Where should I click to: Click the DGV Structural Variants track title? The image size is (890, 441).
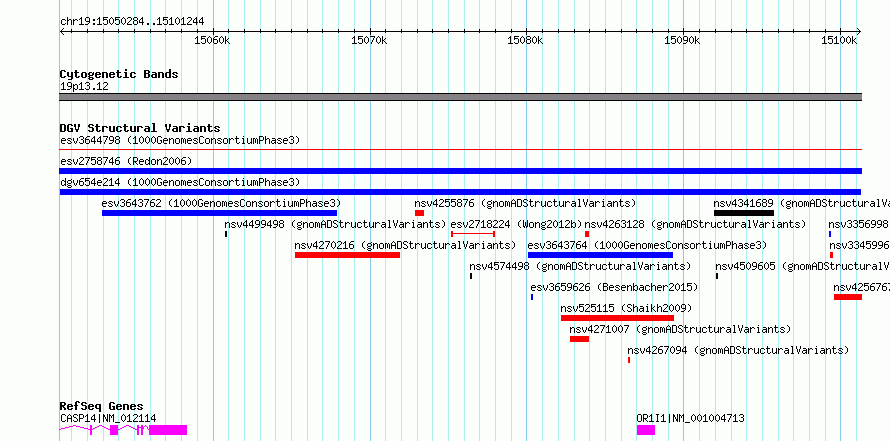click(x=140, y=128)
